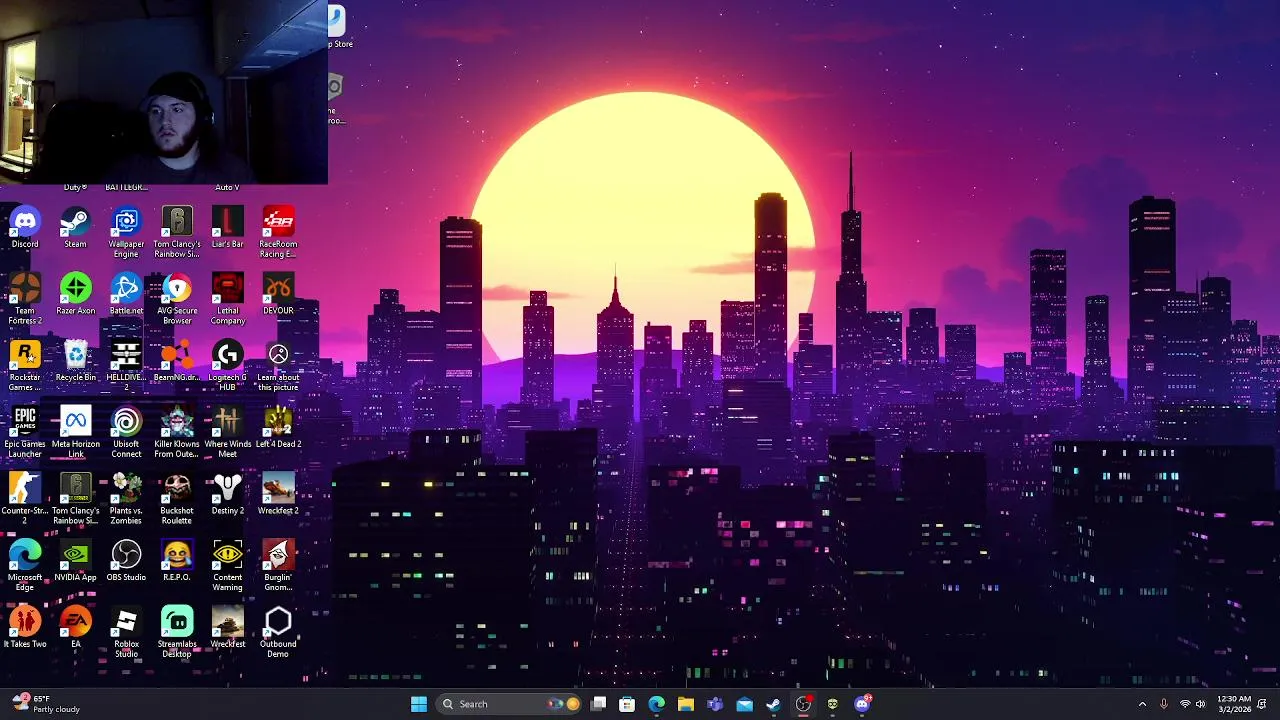Select the Burglin' Gnomes icon

278,566
